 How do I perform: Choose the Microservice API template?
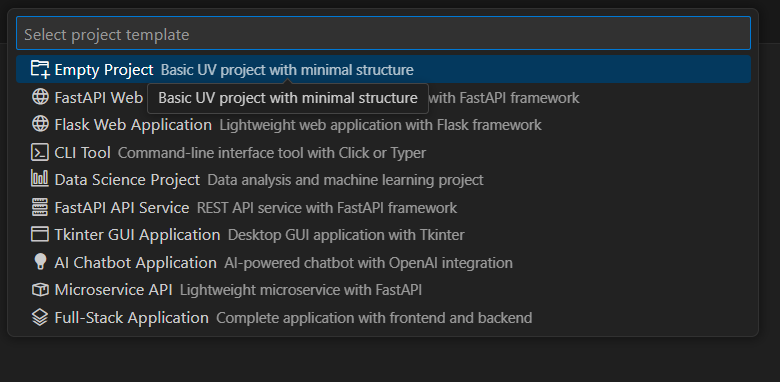click(383, 289)
